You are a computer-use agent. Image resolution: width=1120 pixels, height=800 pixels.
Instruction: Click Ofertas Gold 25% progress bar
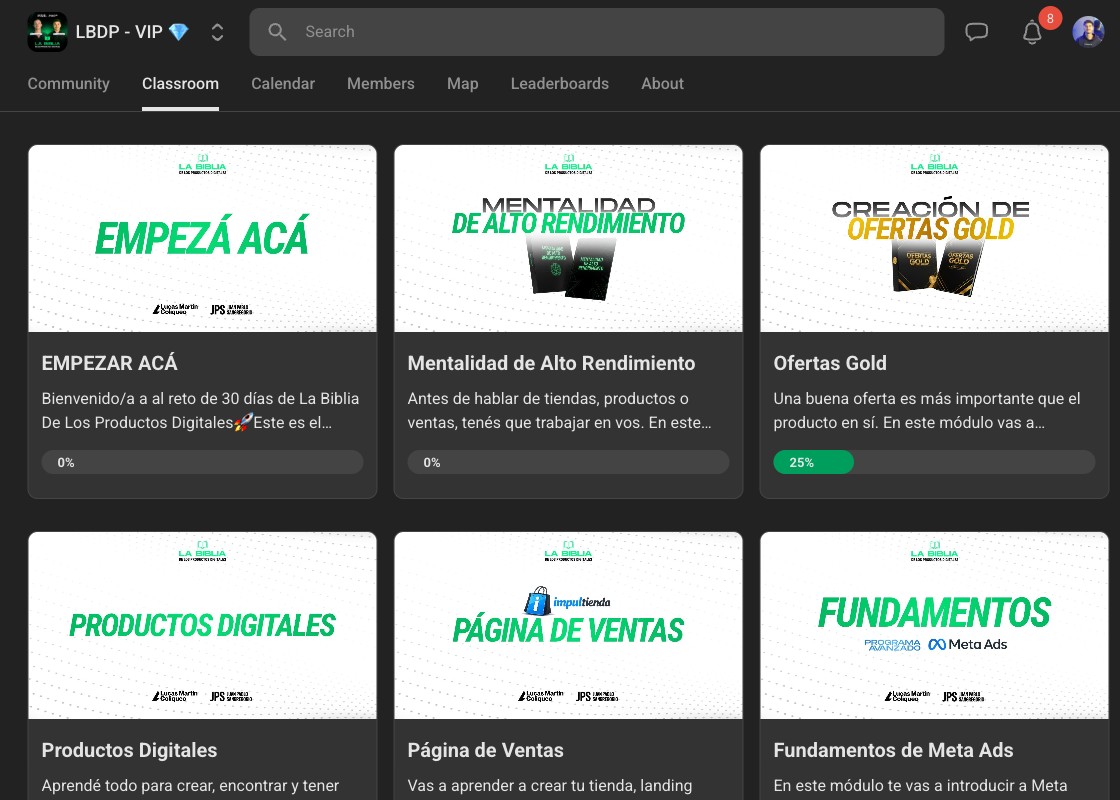[x=934, y=462]
